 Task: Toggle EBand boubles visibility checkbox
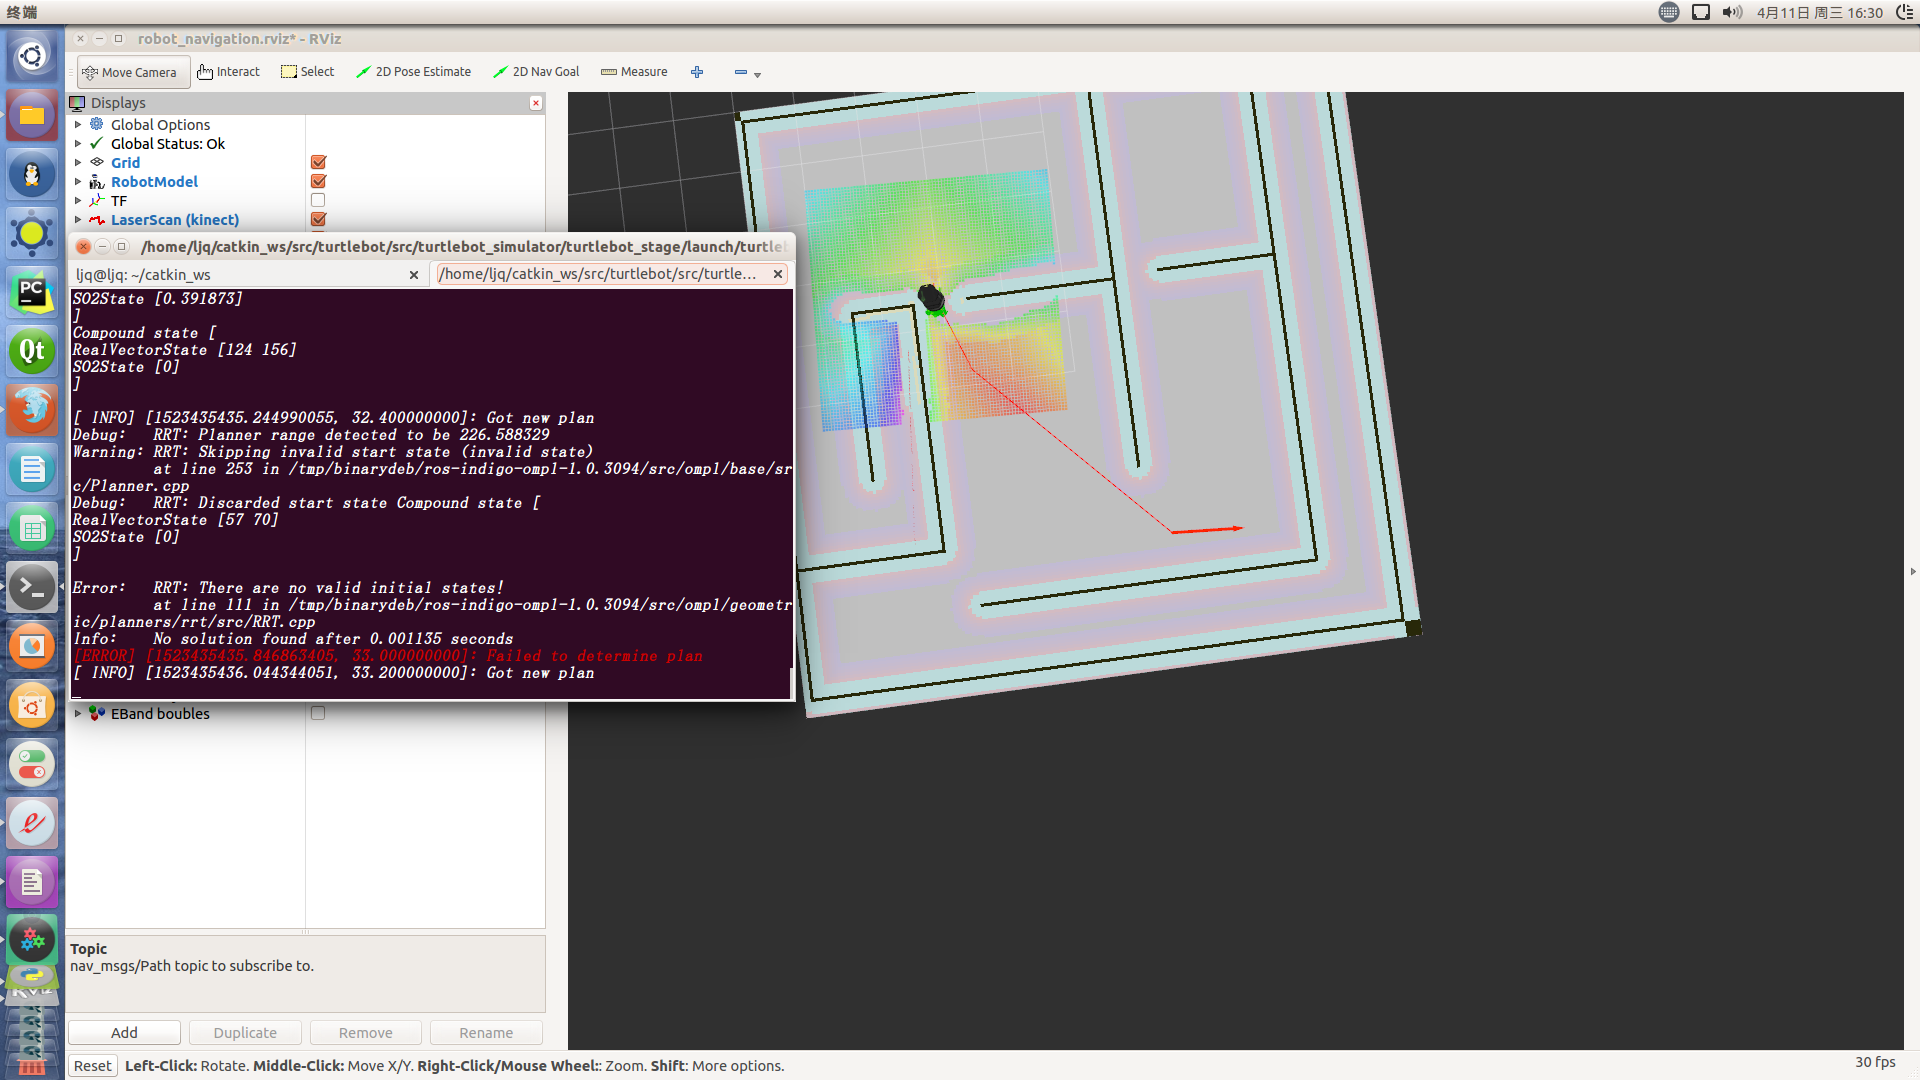click(x=316, y=713)
